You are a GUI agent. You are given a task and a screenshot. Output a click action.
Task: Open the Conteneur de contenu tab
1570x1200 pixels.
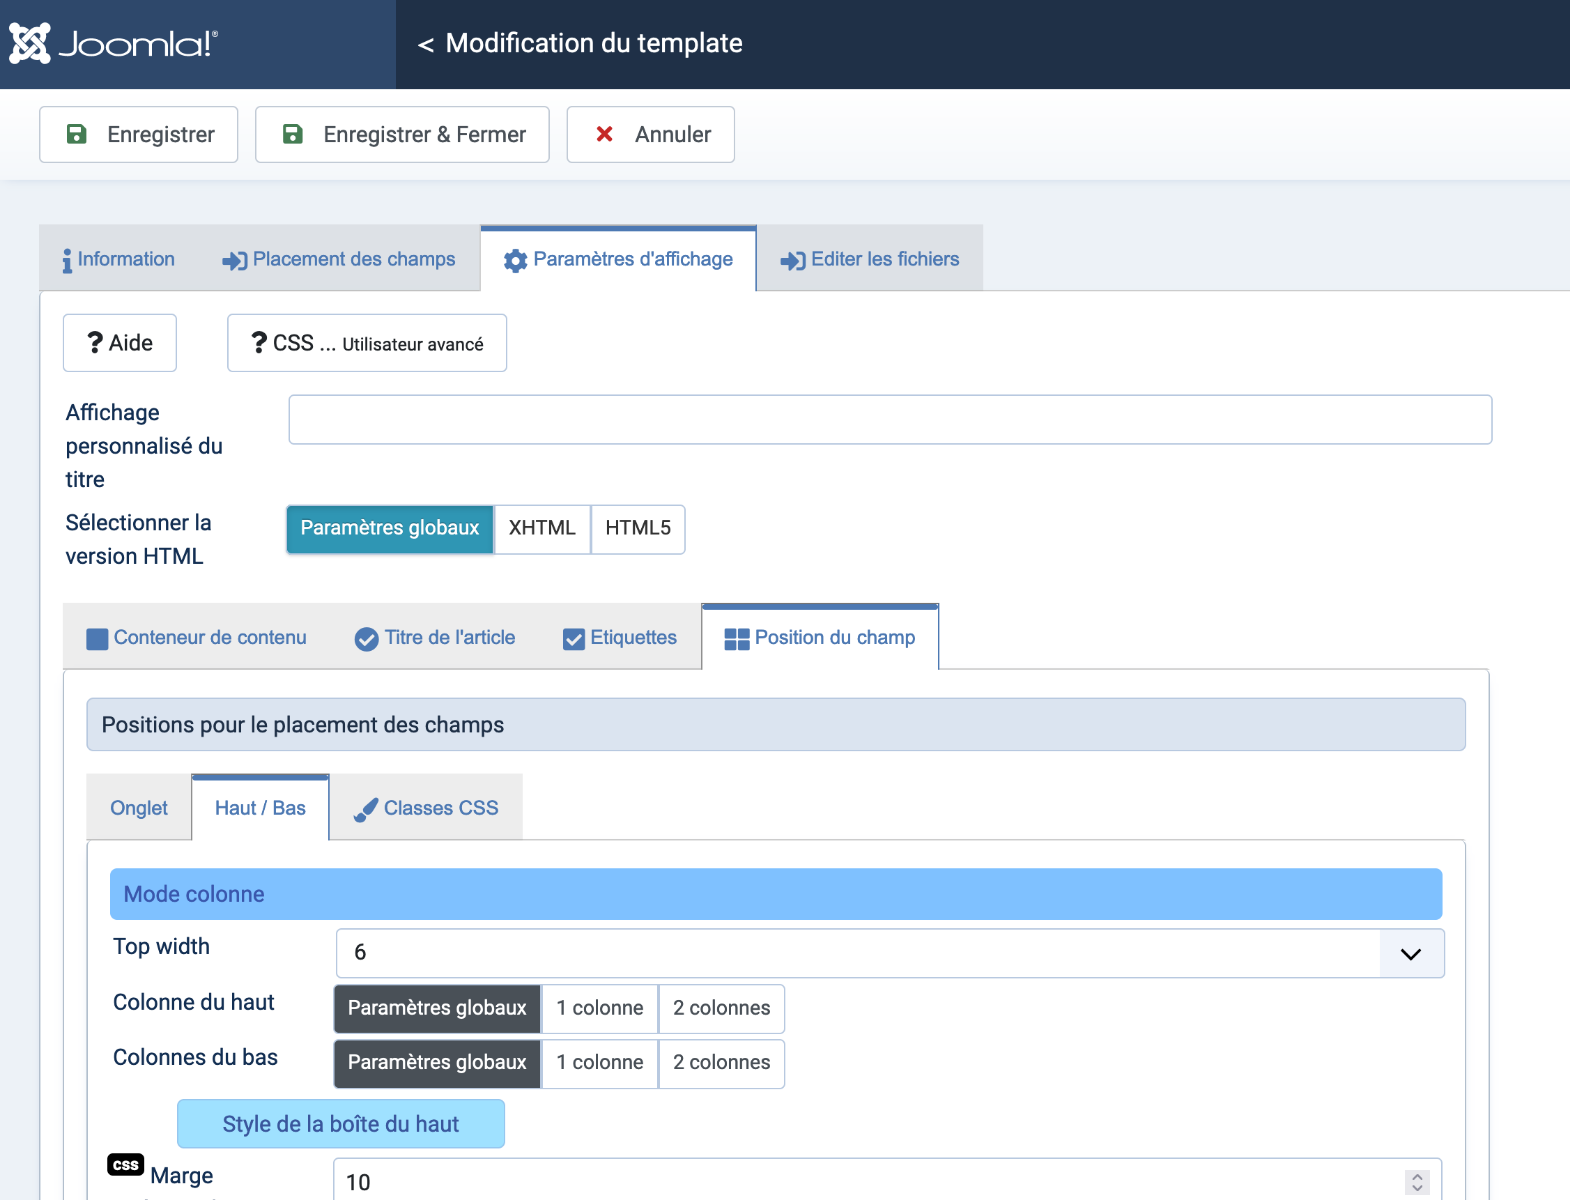pos(197,638)
